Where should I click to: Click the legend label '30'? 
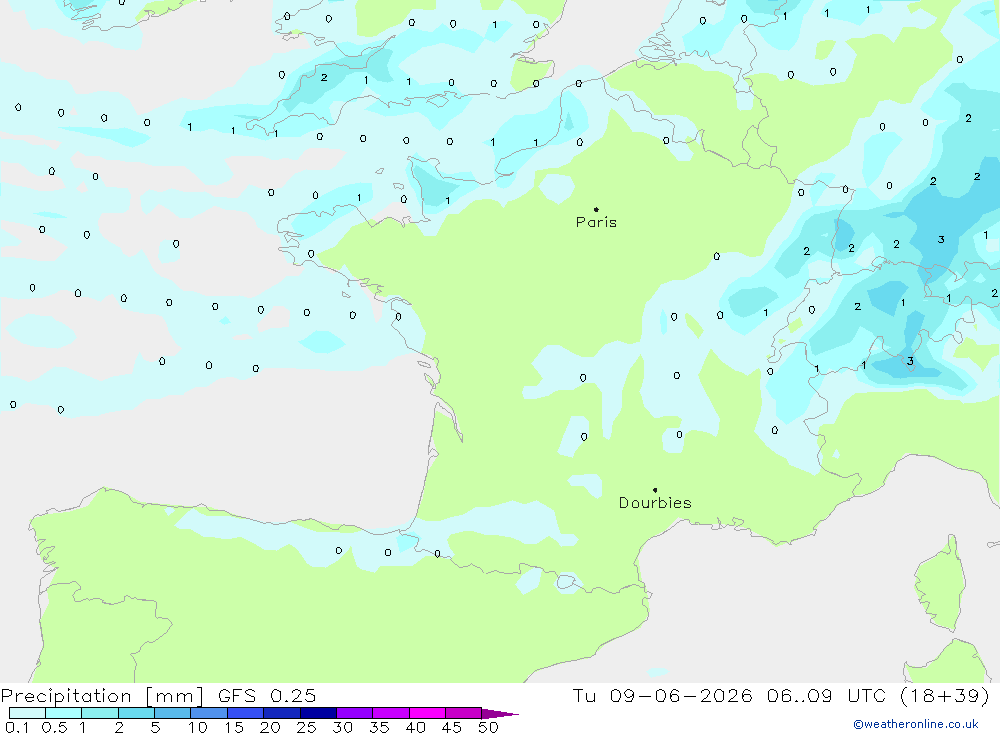(343, 727)
